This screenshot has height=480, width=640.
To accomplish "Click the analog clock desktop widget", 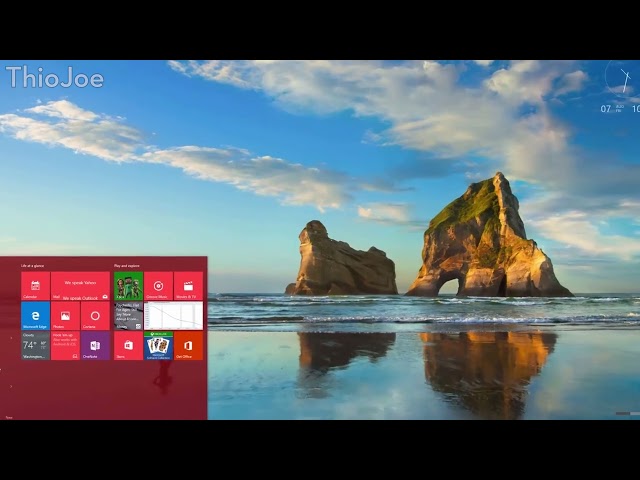I will click(x=622, y=80).
